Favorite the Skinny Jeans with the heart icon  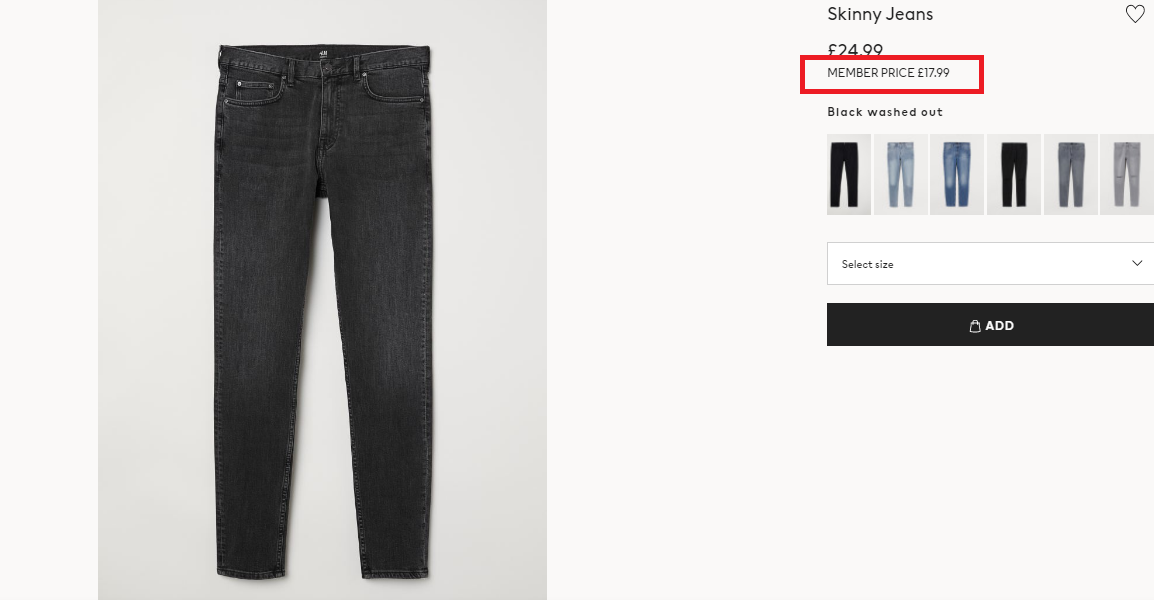[1136, 14]
